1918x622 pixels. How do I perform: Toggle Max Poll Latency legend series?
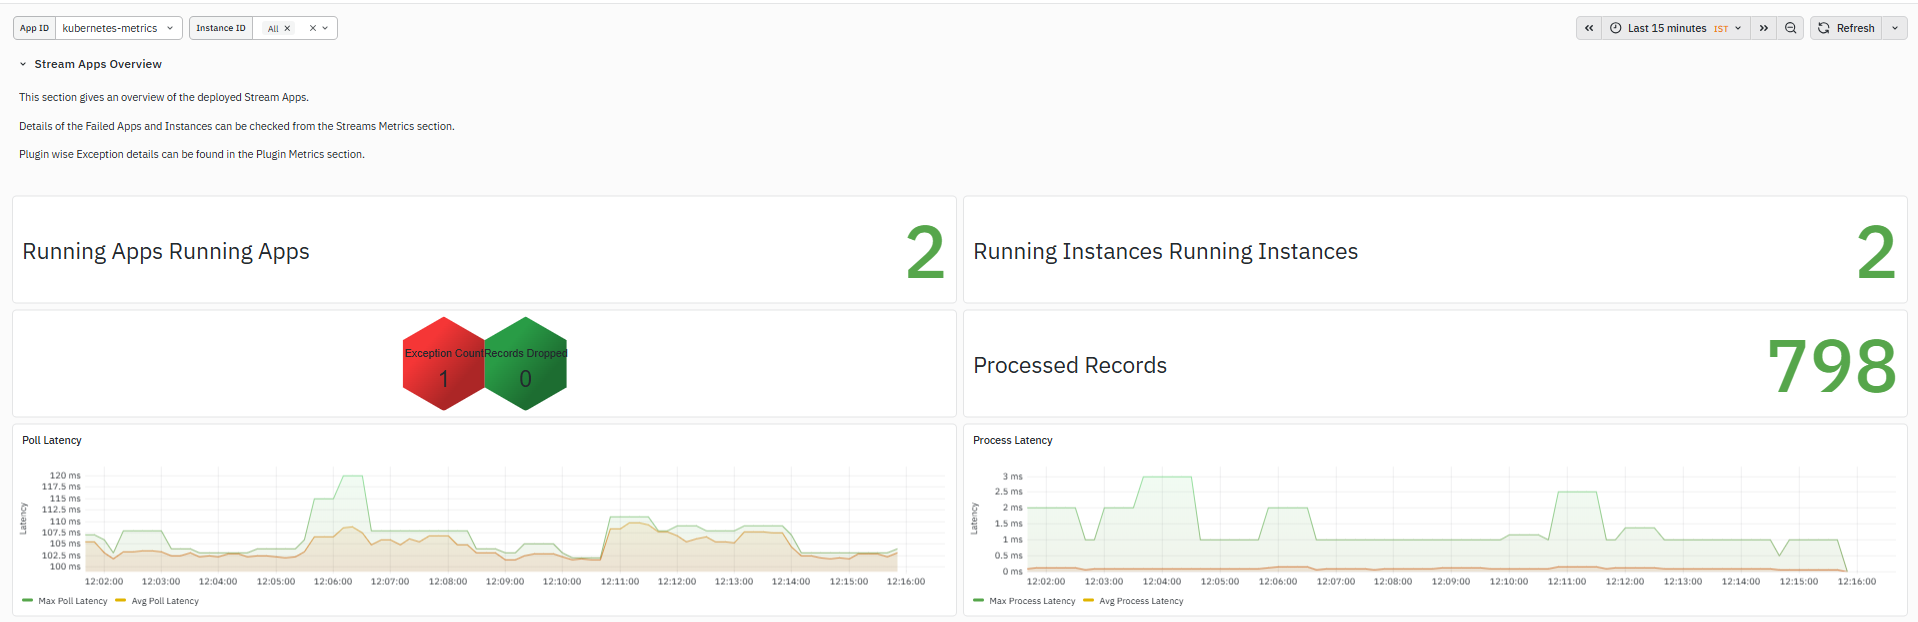click(65, 601)
